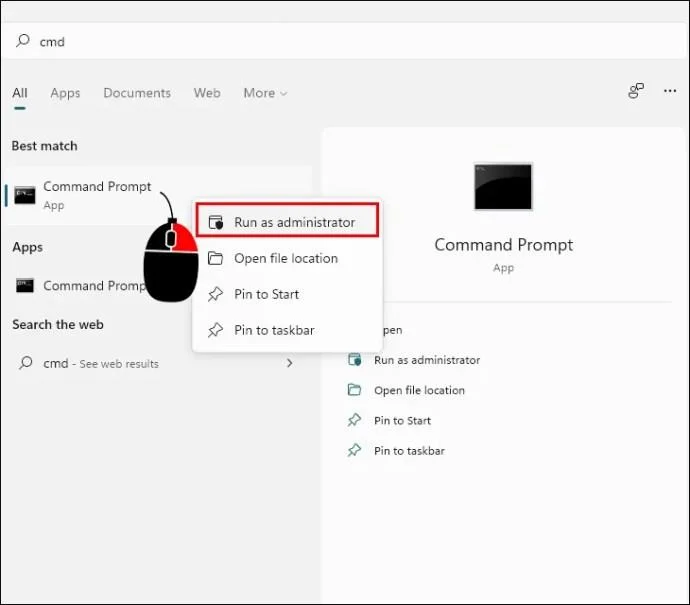The image size is (690, 605).
Task: Click the Command Prompt title in details pane
Action: coord(503,245)
